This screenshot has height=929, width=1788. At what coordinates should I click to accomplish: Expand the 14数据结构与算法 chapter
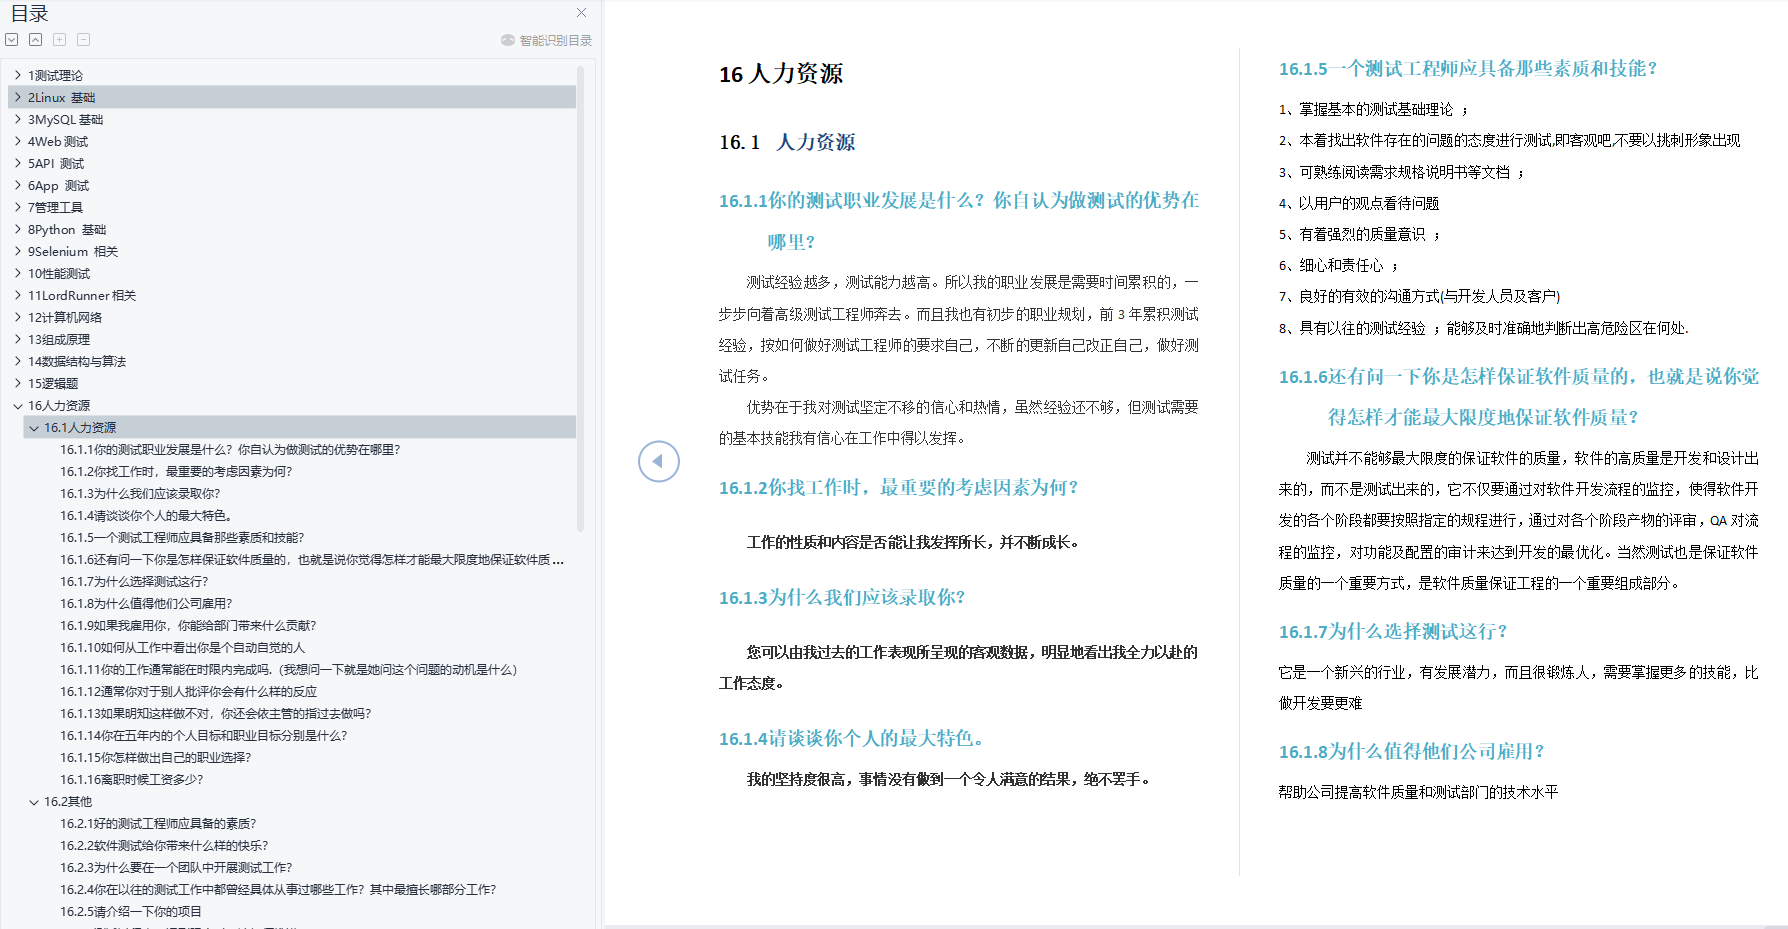[18, 361]
